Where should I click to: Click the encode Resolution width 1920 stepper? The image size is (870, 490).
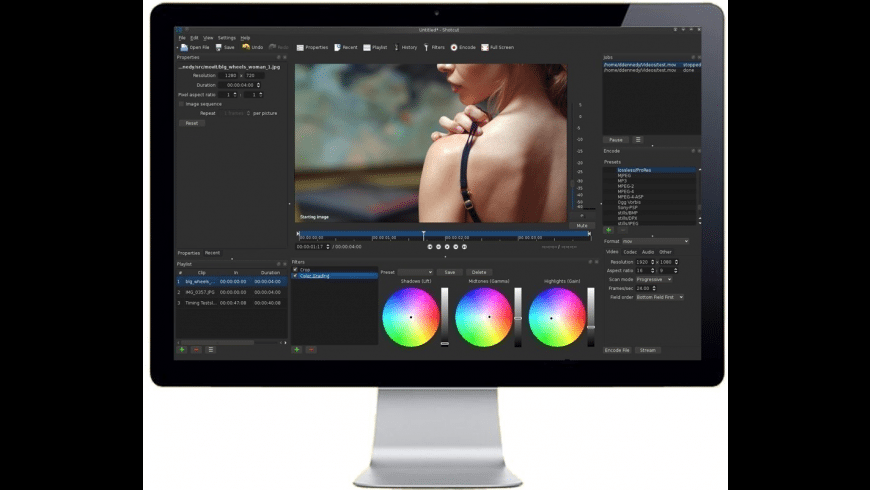[x=652, y=262]
